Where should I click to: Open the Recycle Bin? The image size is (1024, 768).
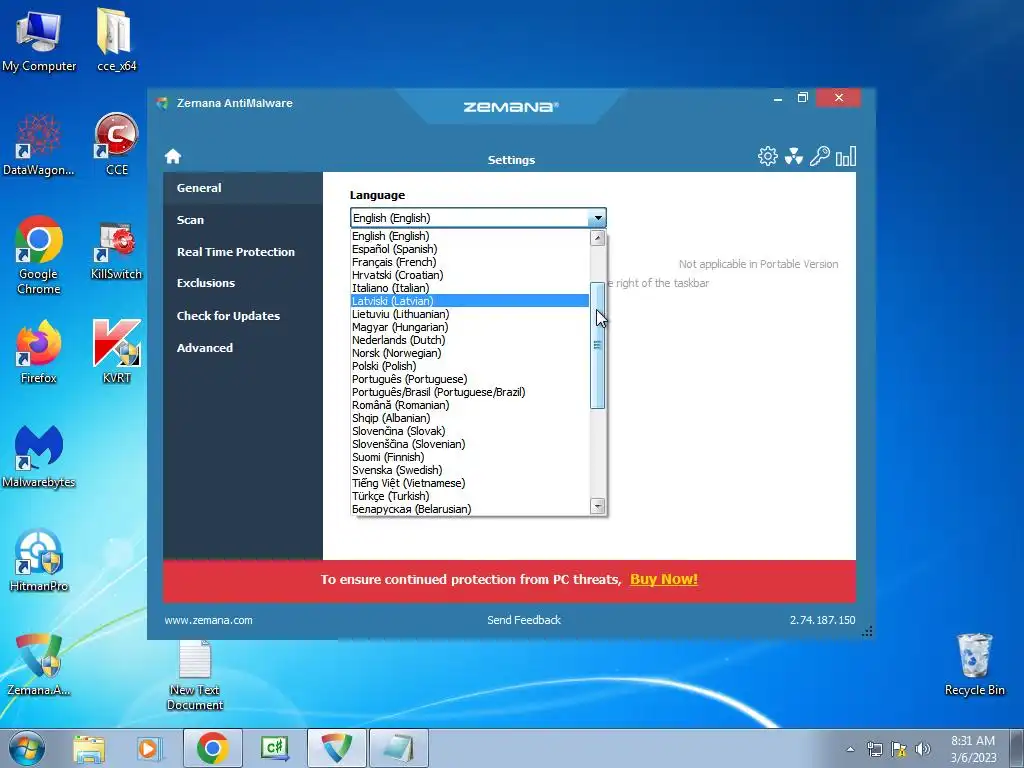974,664
